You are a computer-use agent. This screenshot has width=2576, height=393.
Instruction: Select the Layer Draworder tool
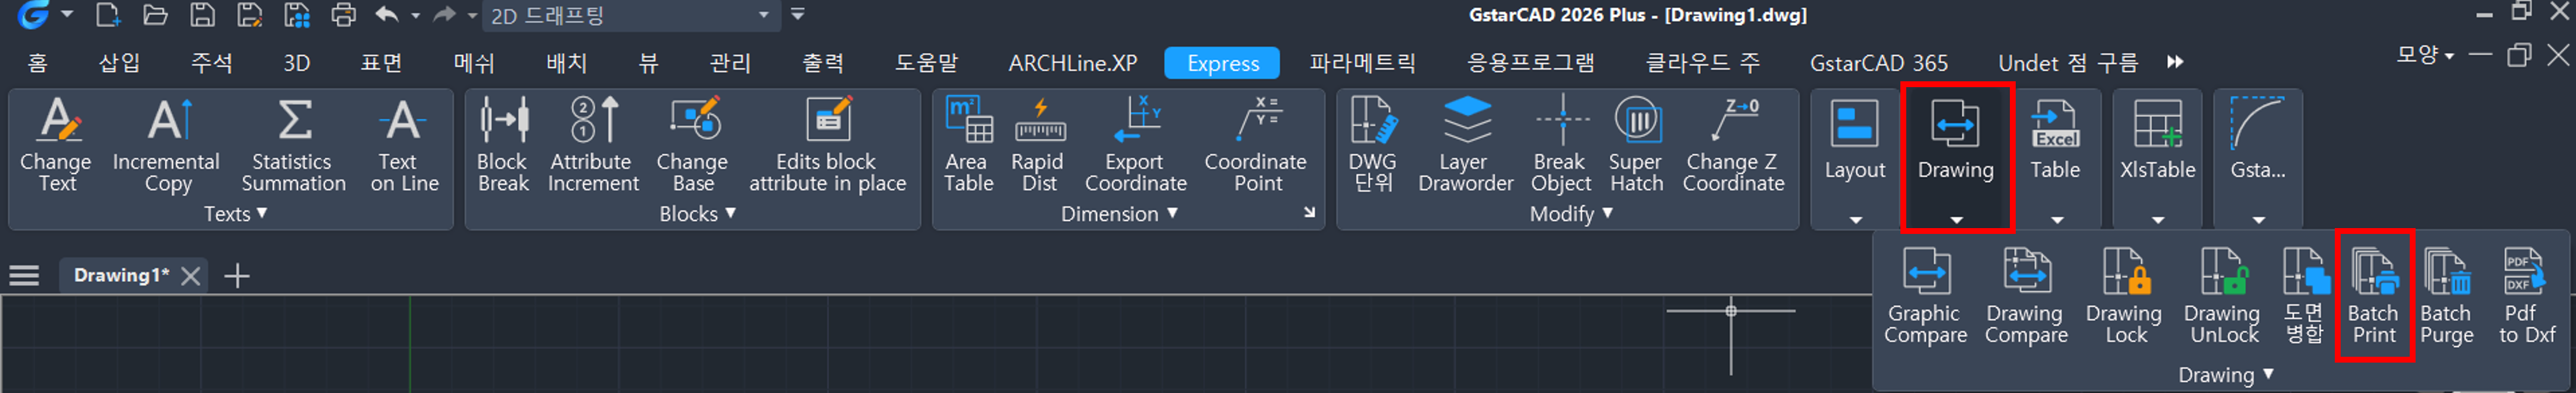point(1465,144)
